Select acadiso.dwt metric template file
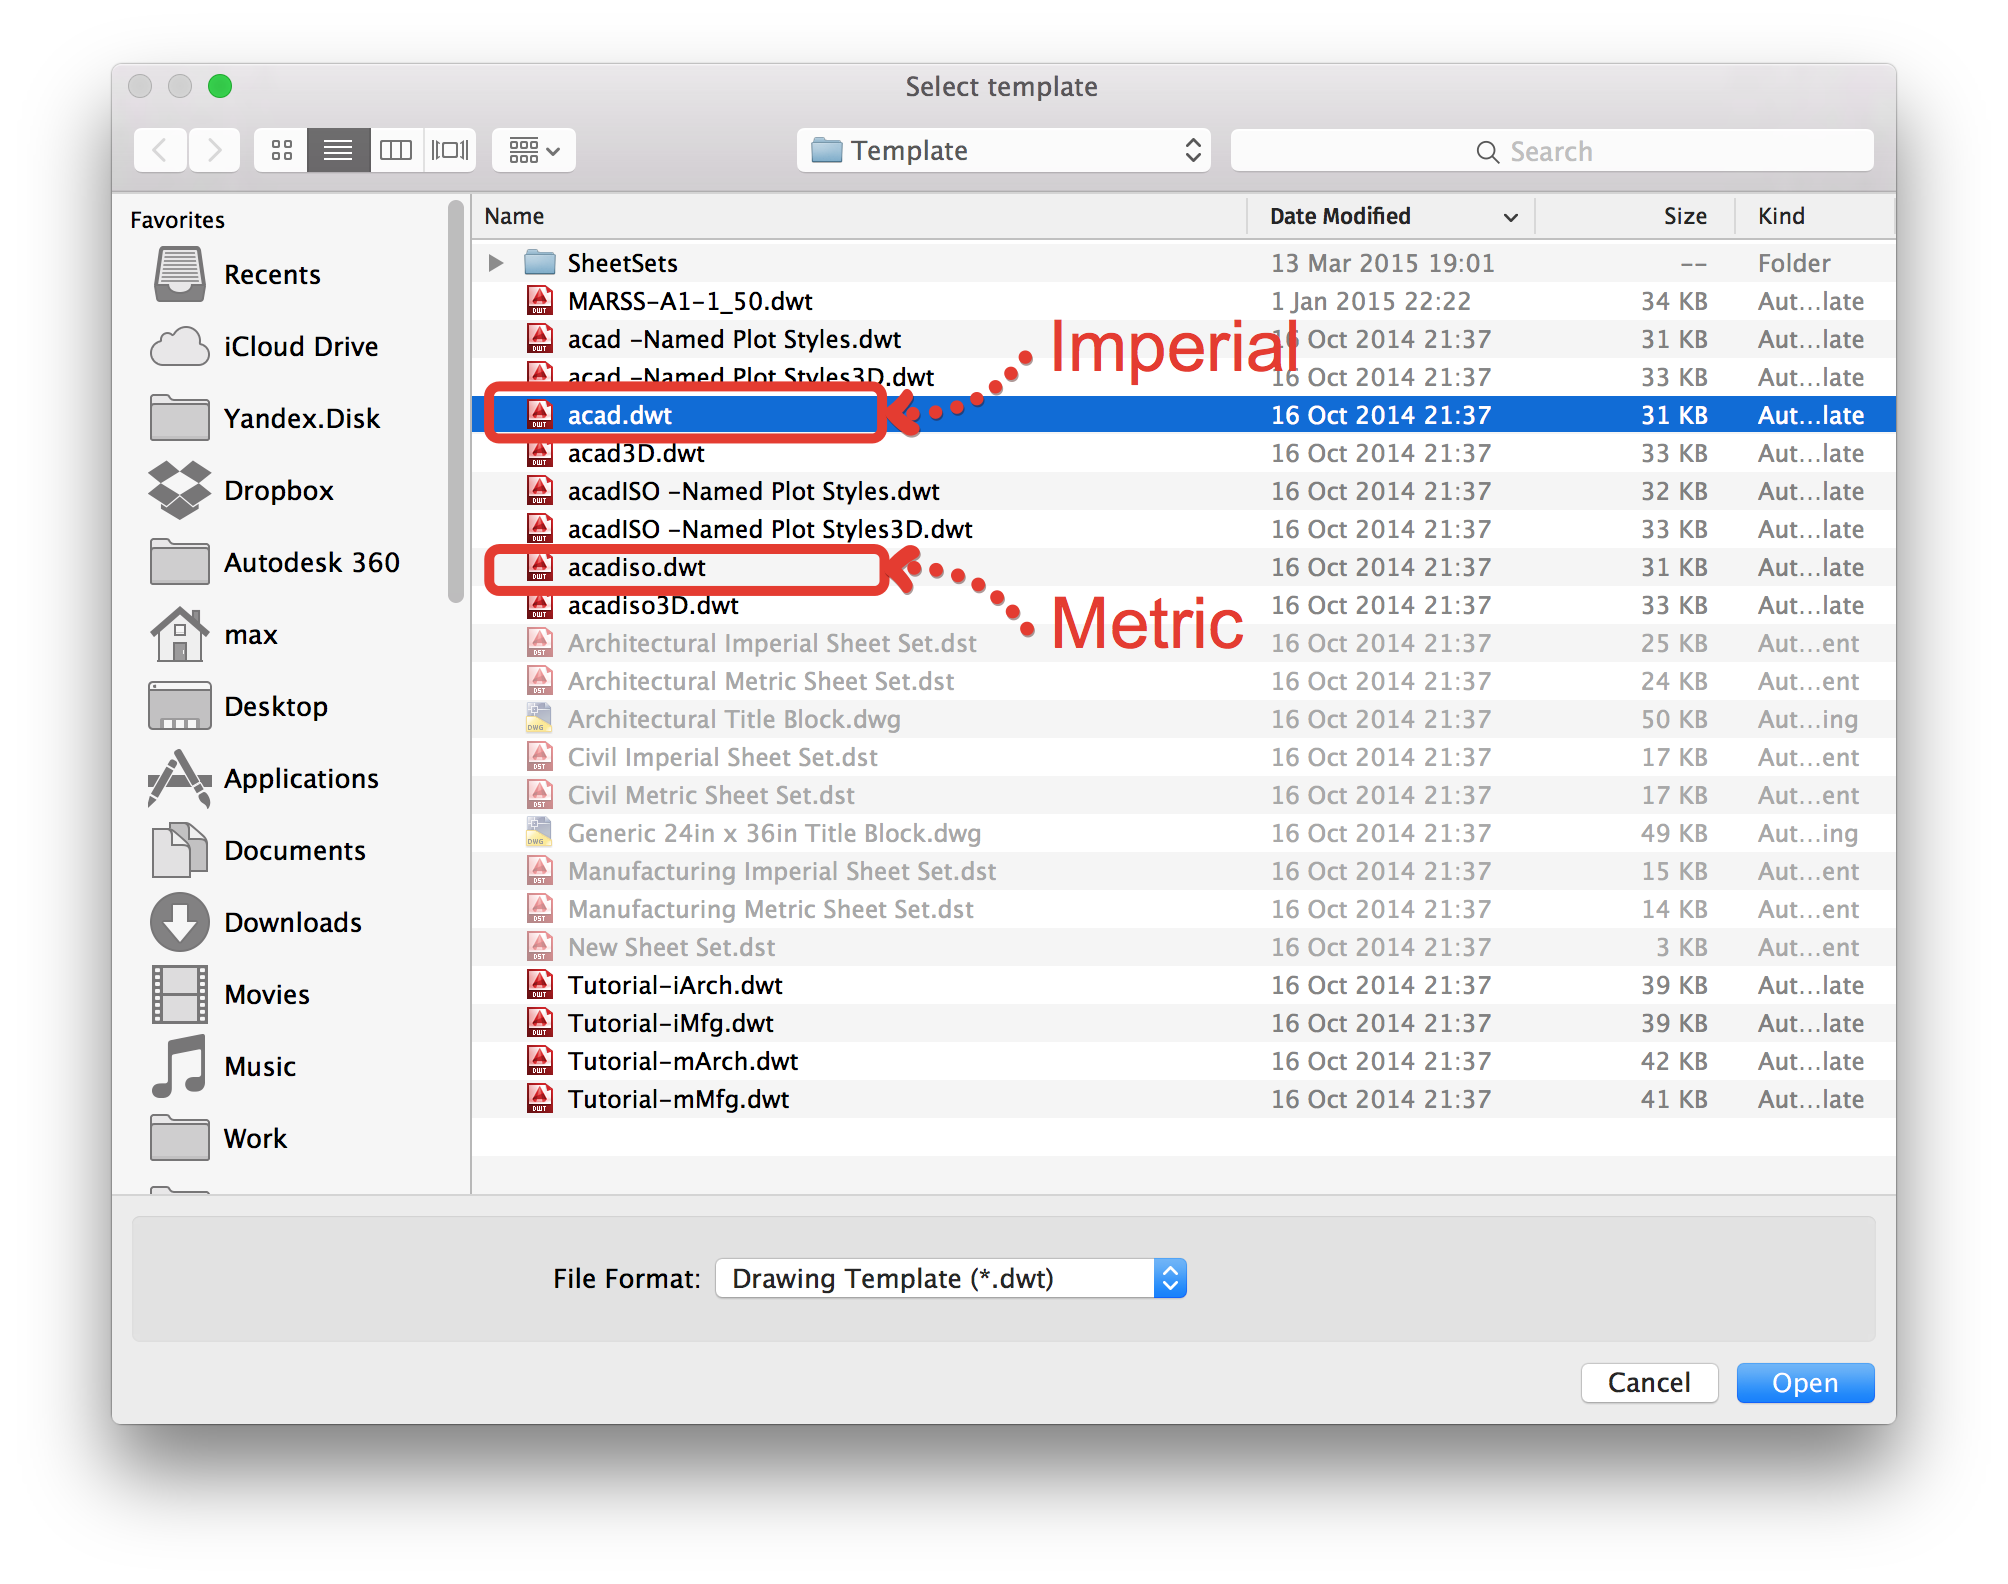The width and height of the screenshot is (2008, 1584). [x=636, y=568]
